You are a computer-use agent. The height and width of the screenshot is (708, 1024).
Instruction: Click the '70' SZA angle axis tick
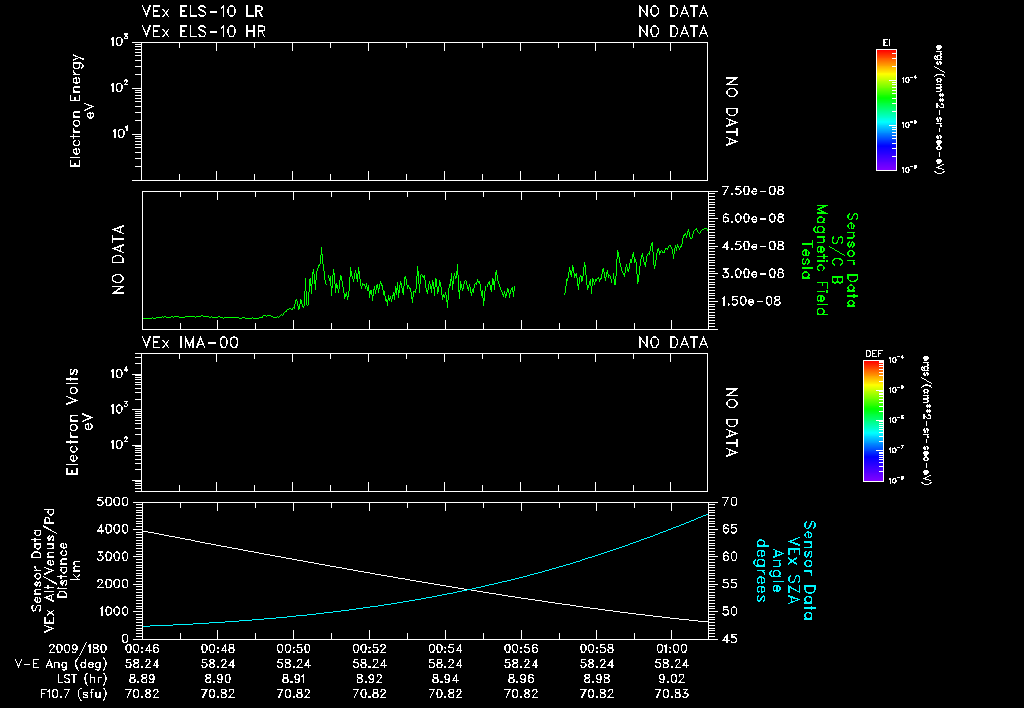[x=729, y=502]
